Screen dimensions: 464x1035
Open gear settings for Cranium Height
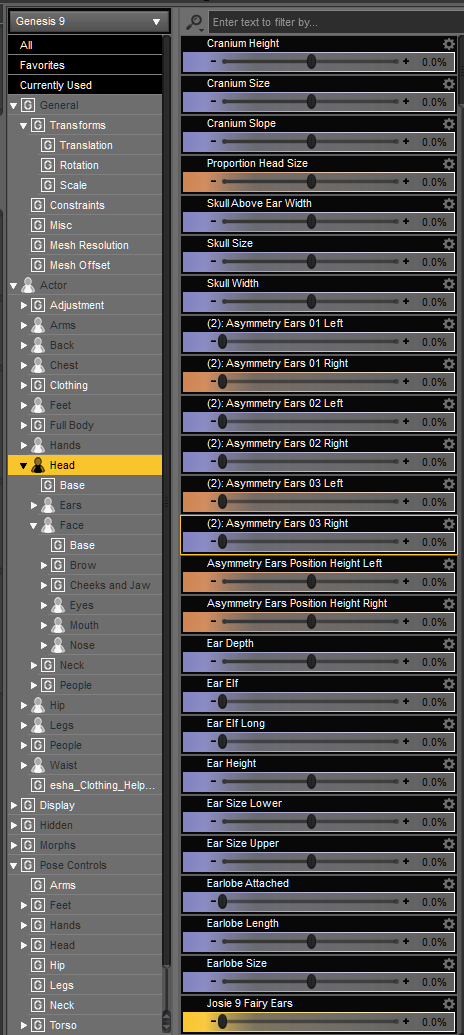pos(449,44)
